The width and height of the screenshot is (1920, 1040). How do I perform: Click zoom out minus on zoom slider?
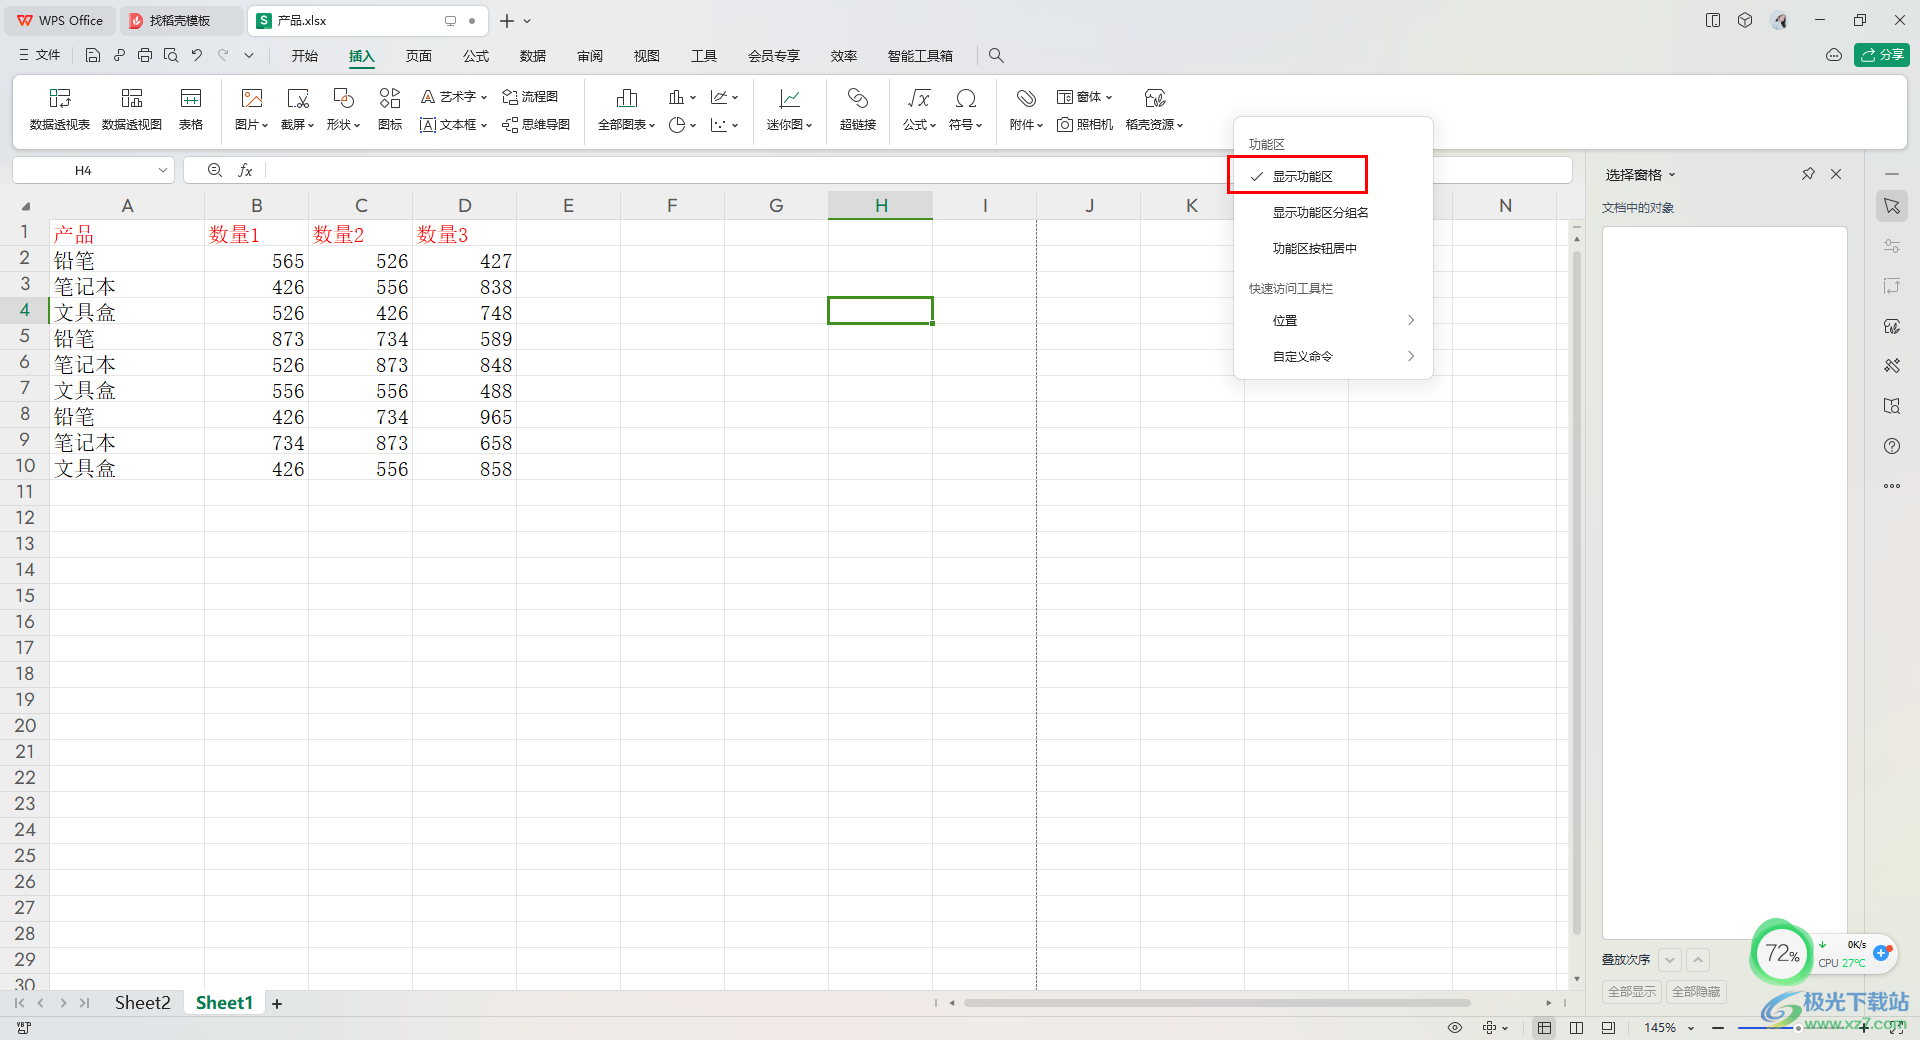1718,1028
